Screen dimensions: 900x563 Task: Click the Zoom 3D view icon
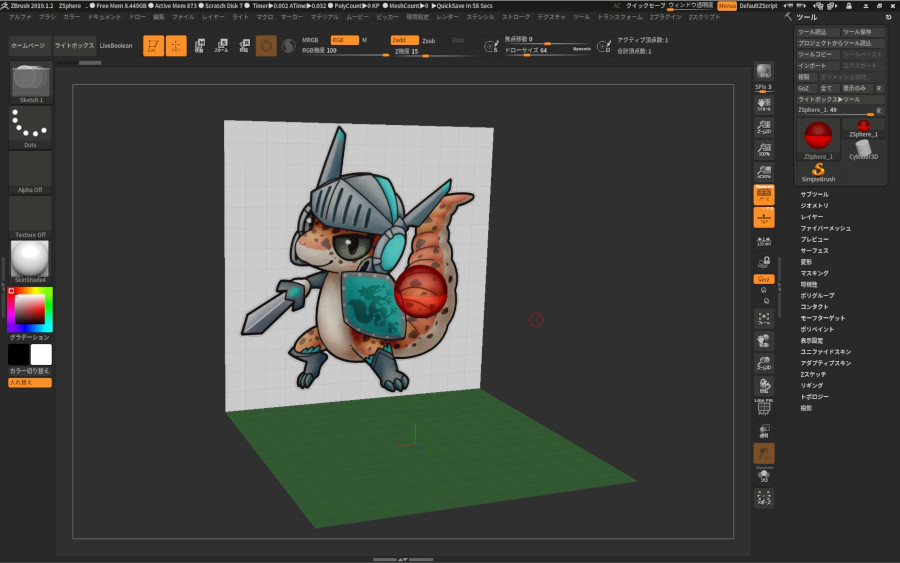[x=764, y=363]
